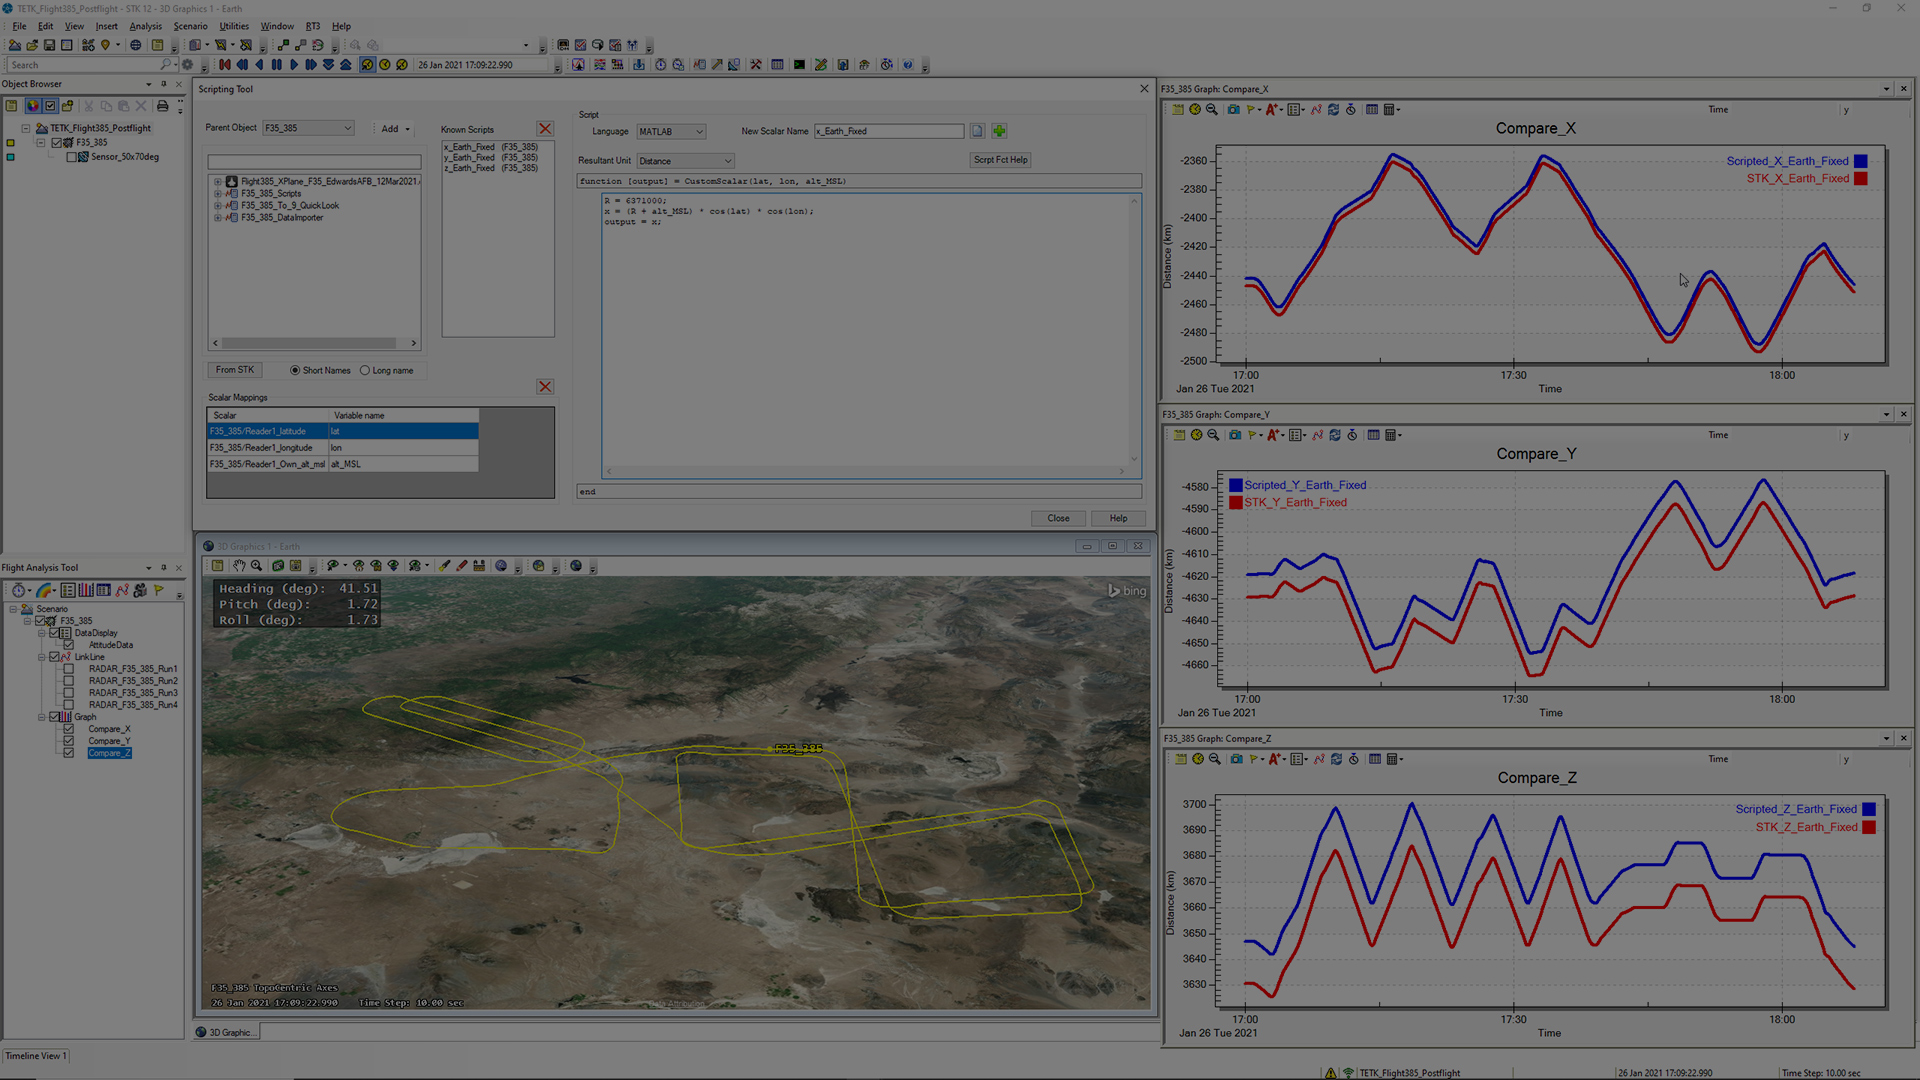This screenshot has width=1920, height=1080.
Task: Pause the scenario animation
Action: tap(277, 65)
